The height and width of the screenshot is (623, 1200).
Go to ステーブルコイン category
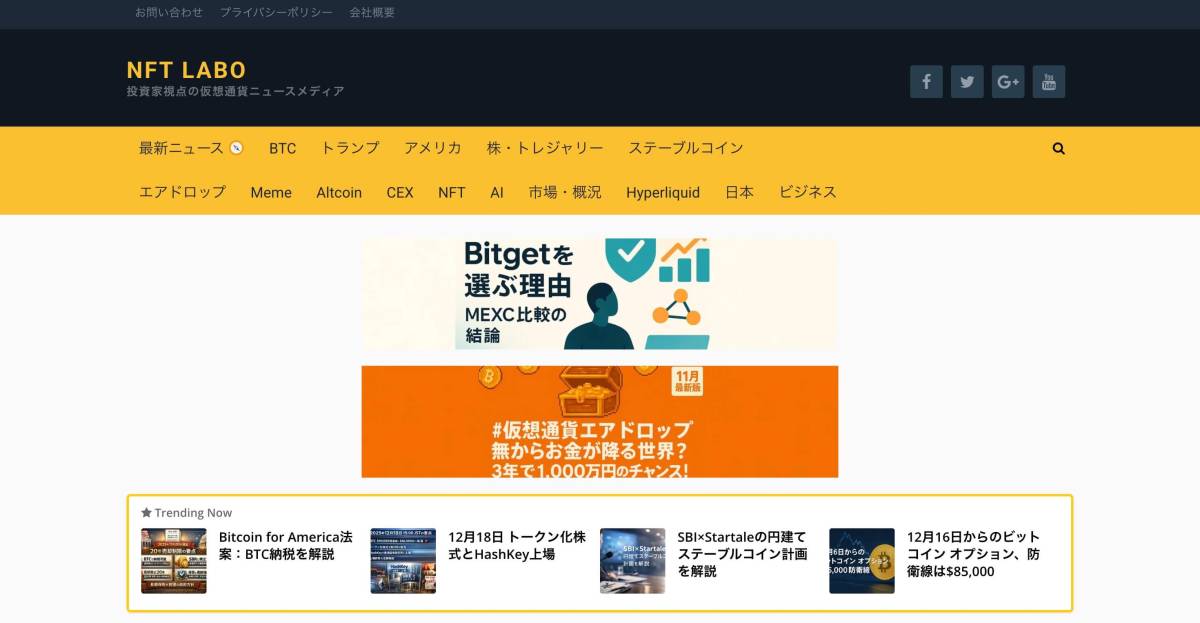tap(685, 148)
